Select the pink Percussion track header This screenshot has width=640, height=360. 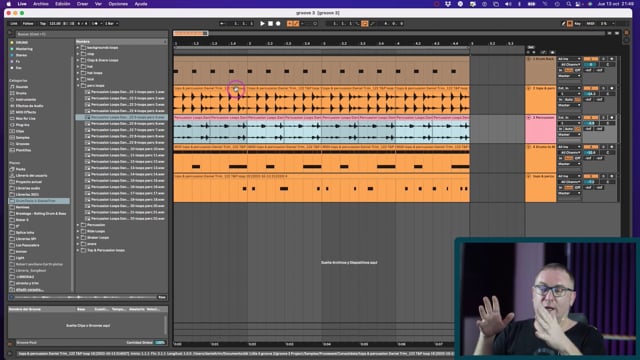(x=540, y=129)
